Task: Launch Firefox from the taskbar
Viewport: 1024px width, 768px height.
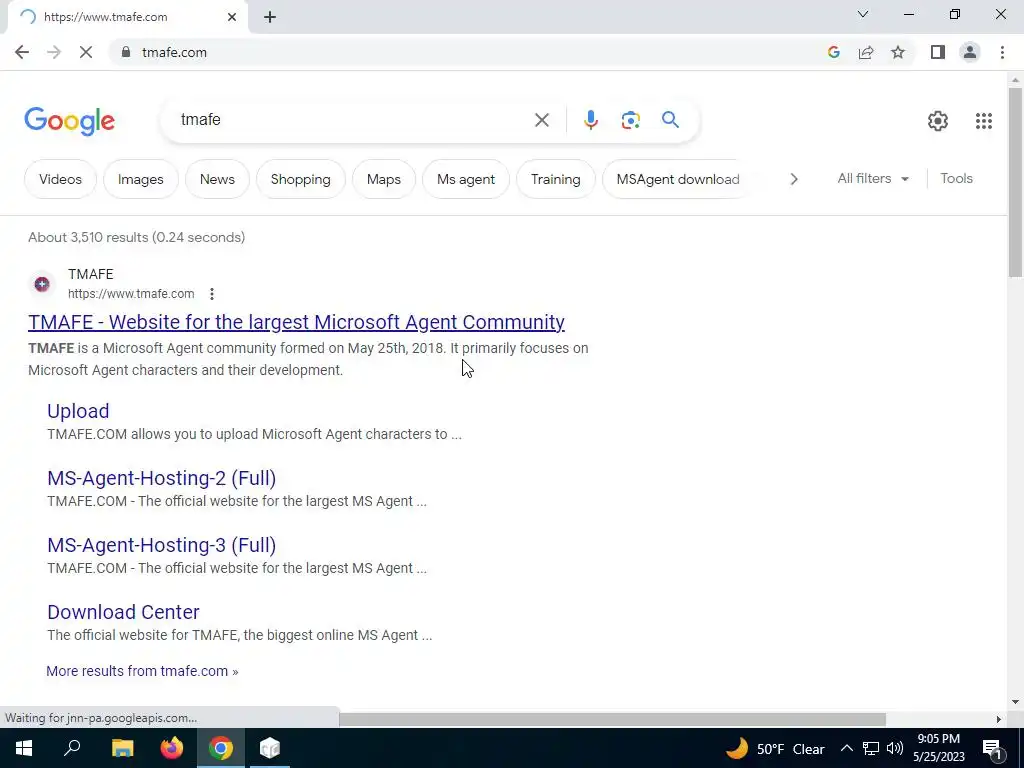Action: [x=172, y=748]
